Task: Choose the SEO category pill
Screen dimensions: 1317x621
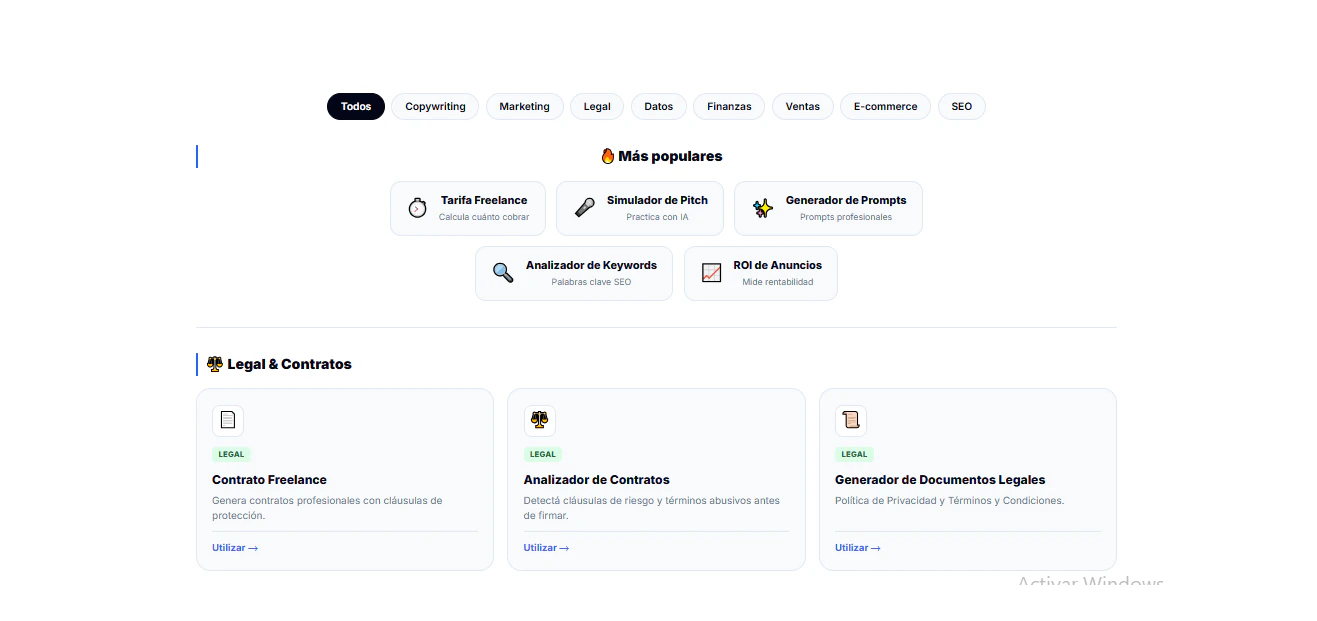Action: pyautogui.click(x=961, y=107)
